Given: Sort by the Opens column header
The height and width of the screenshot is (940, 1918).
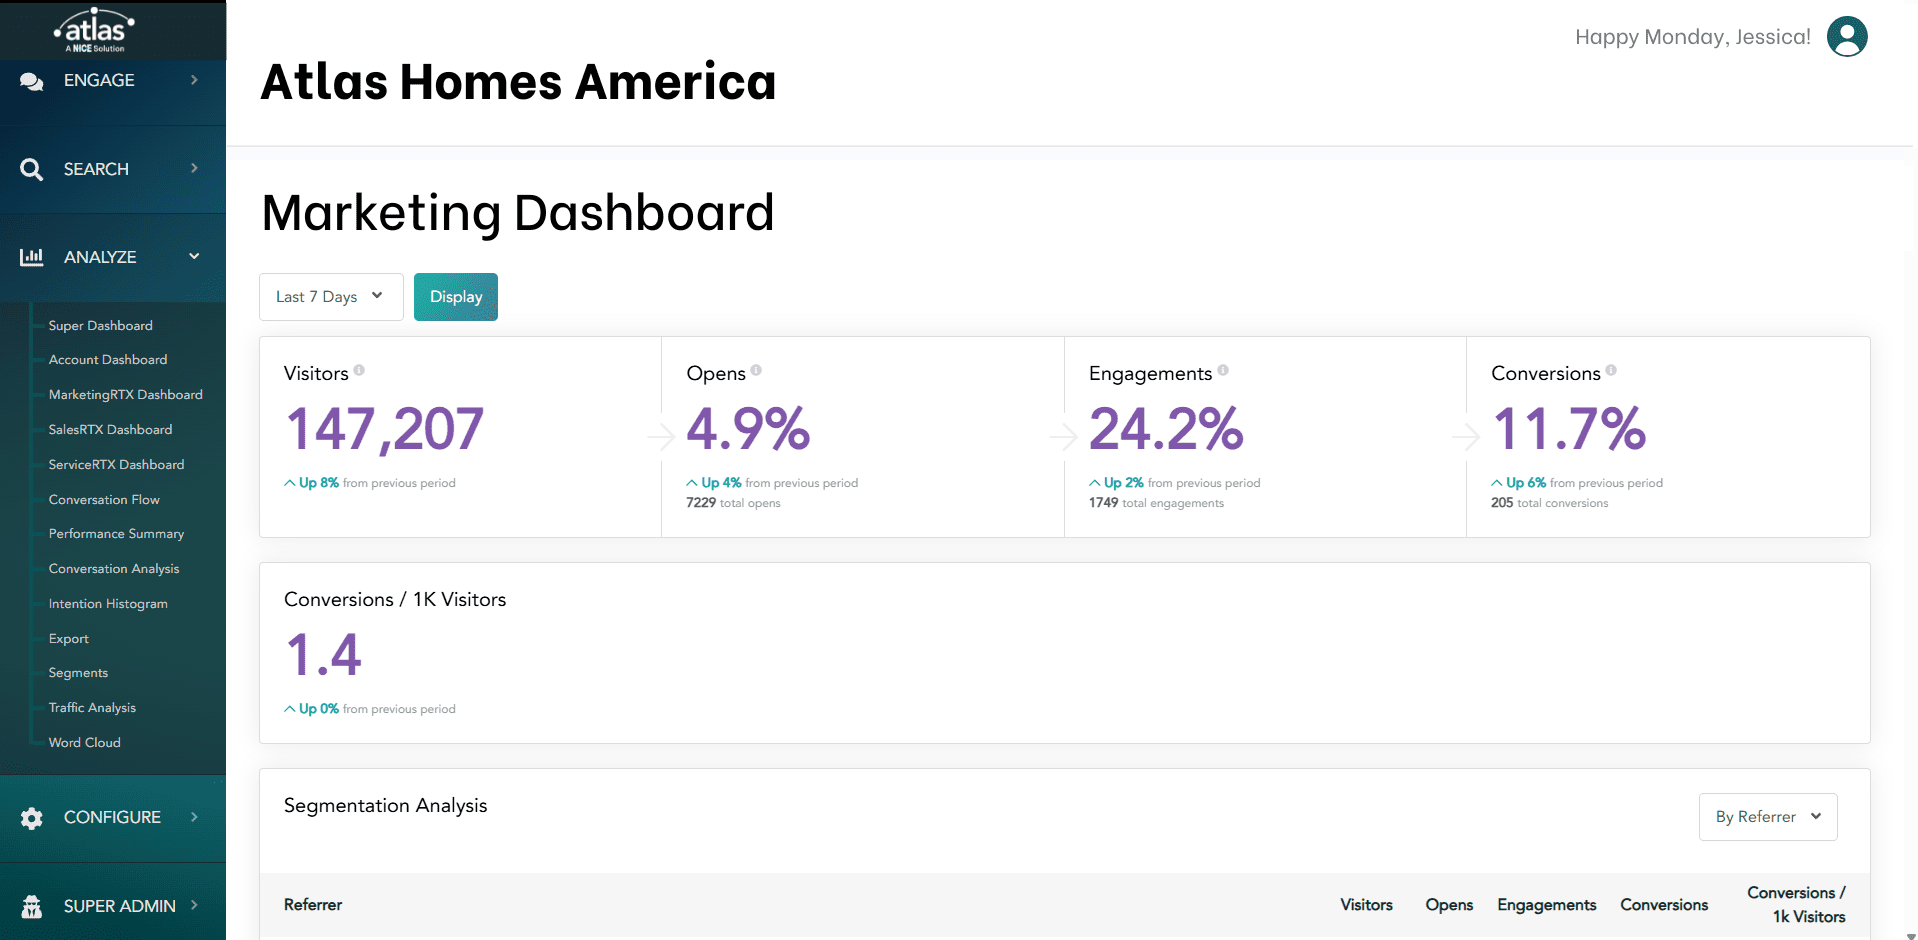Looking at the screenshot, I should pos(1449,905).
